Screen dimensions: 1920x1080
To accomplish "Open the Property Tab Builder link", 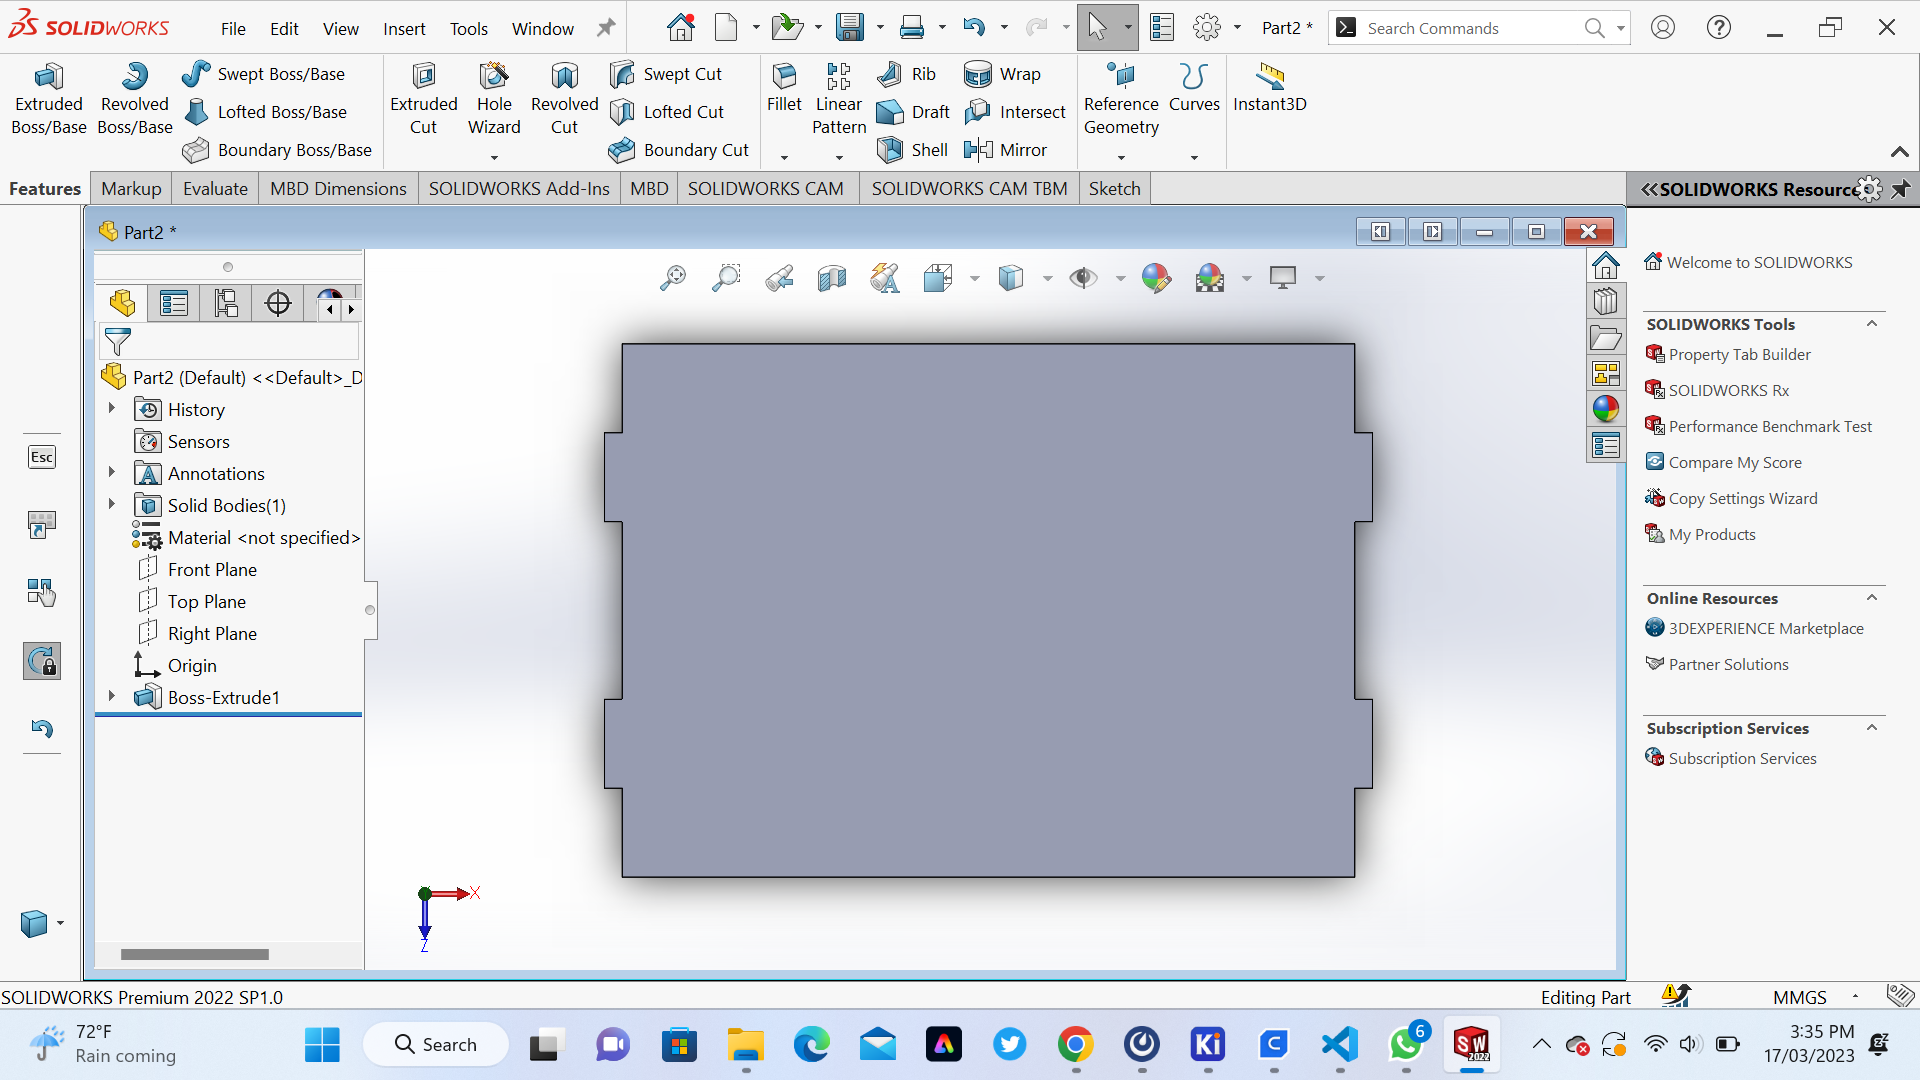I will point(1742,354).
